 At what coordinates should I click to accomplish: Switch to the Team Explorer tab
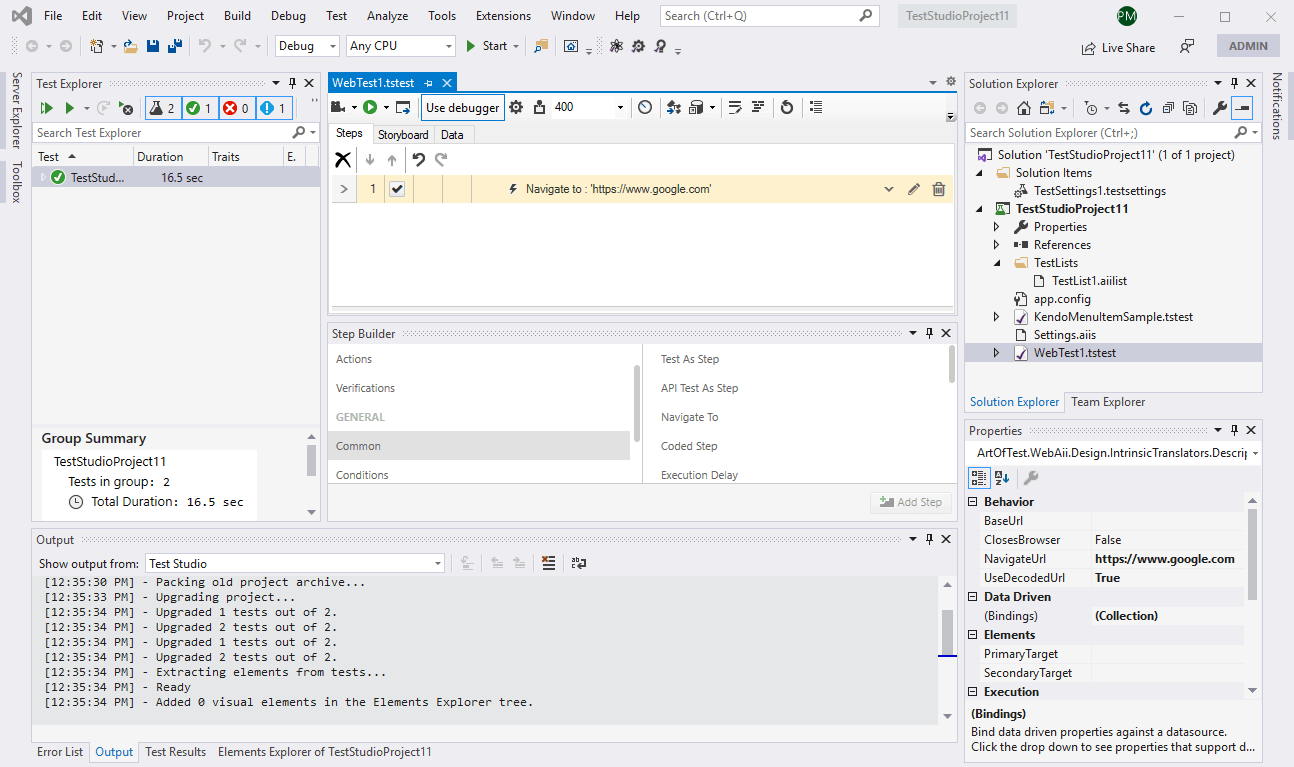[x=1108, y=402]
